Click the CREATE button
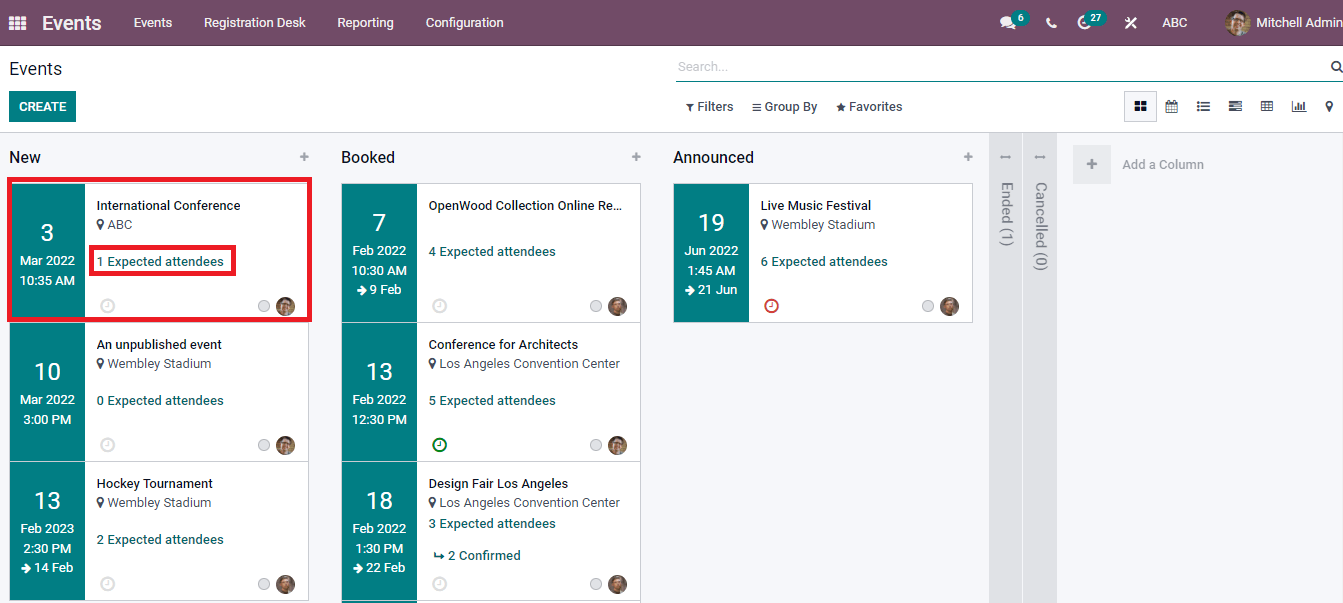The height and width of the screenshot is (603, 1343). tap(42, 107)
